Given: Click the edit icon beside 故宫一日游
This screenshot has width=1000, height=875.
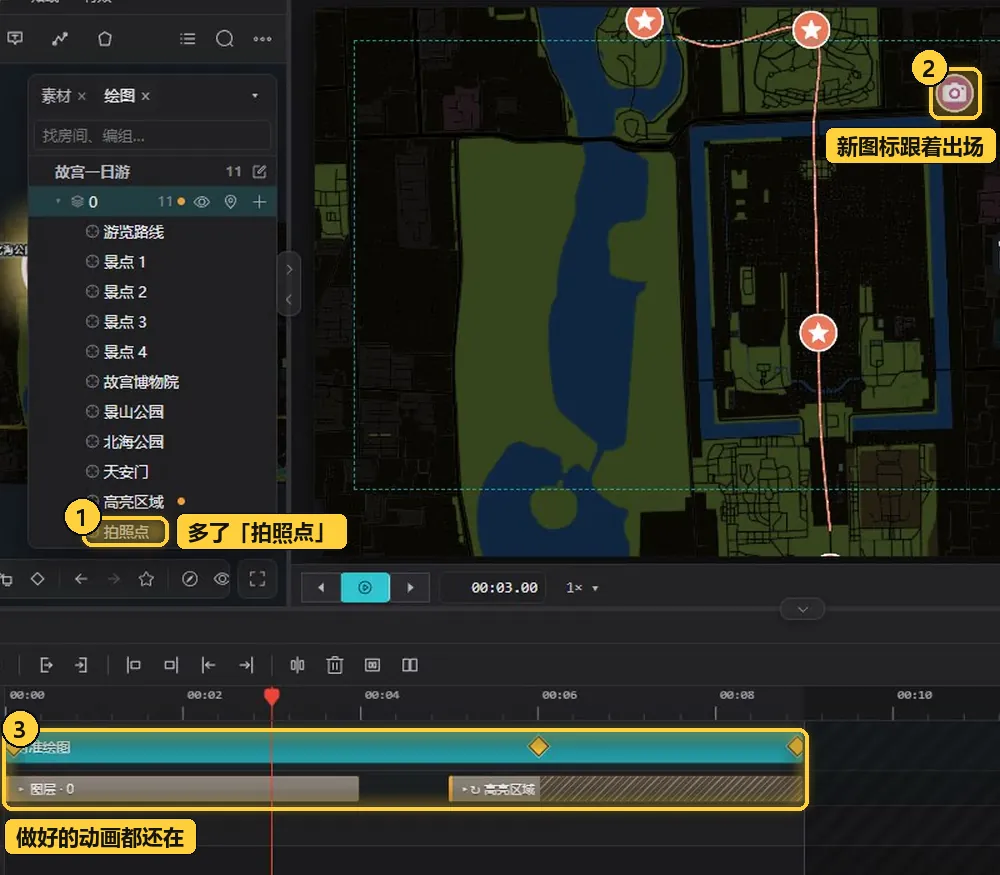Looking at the screenshot, I should click(260, 172).
